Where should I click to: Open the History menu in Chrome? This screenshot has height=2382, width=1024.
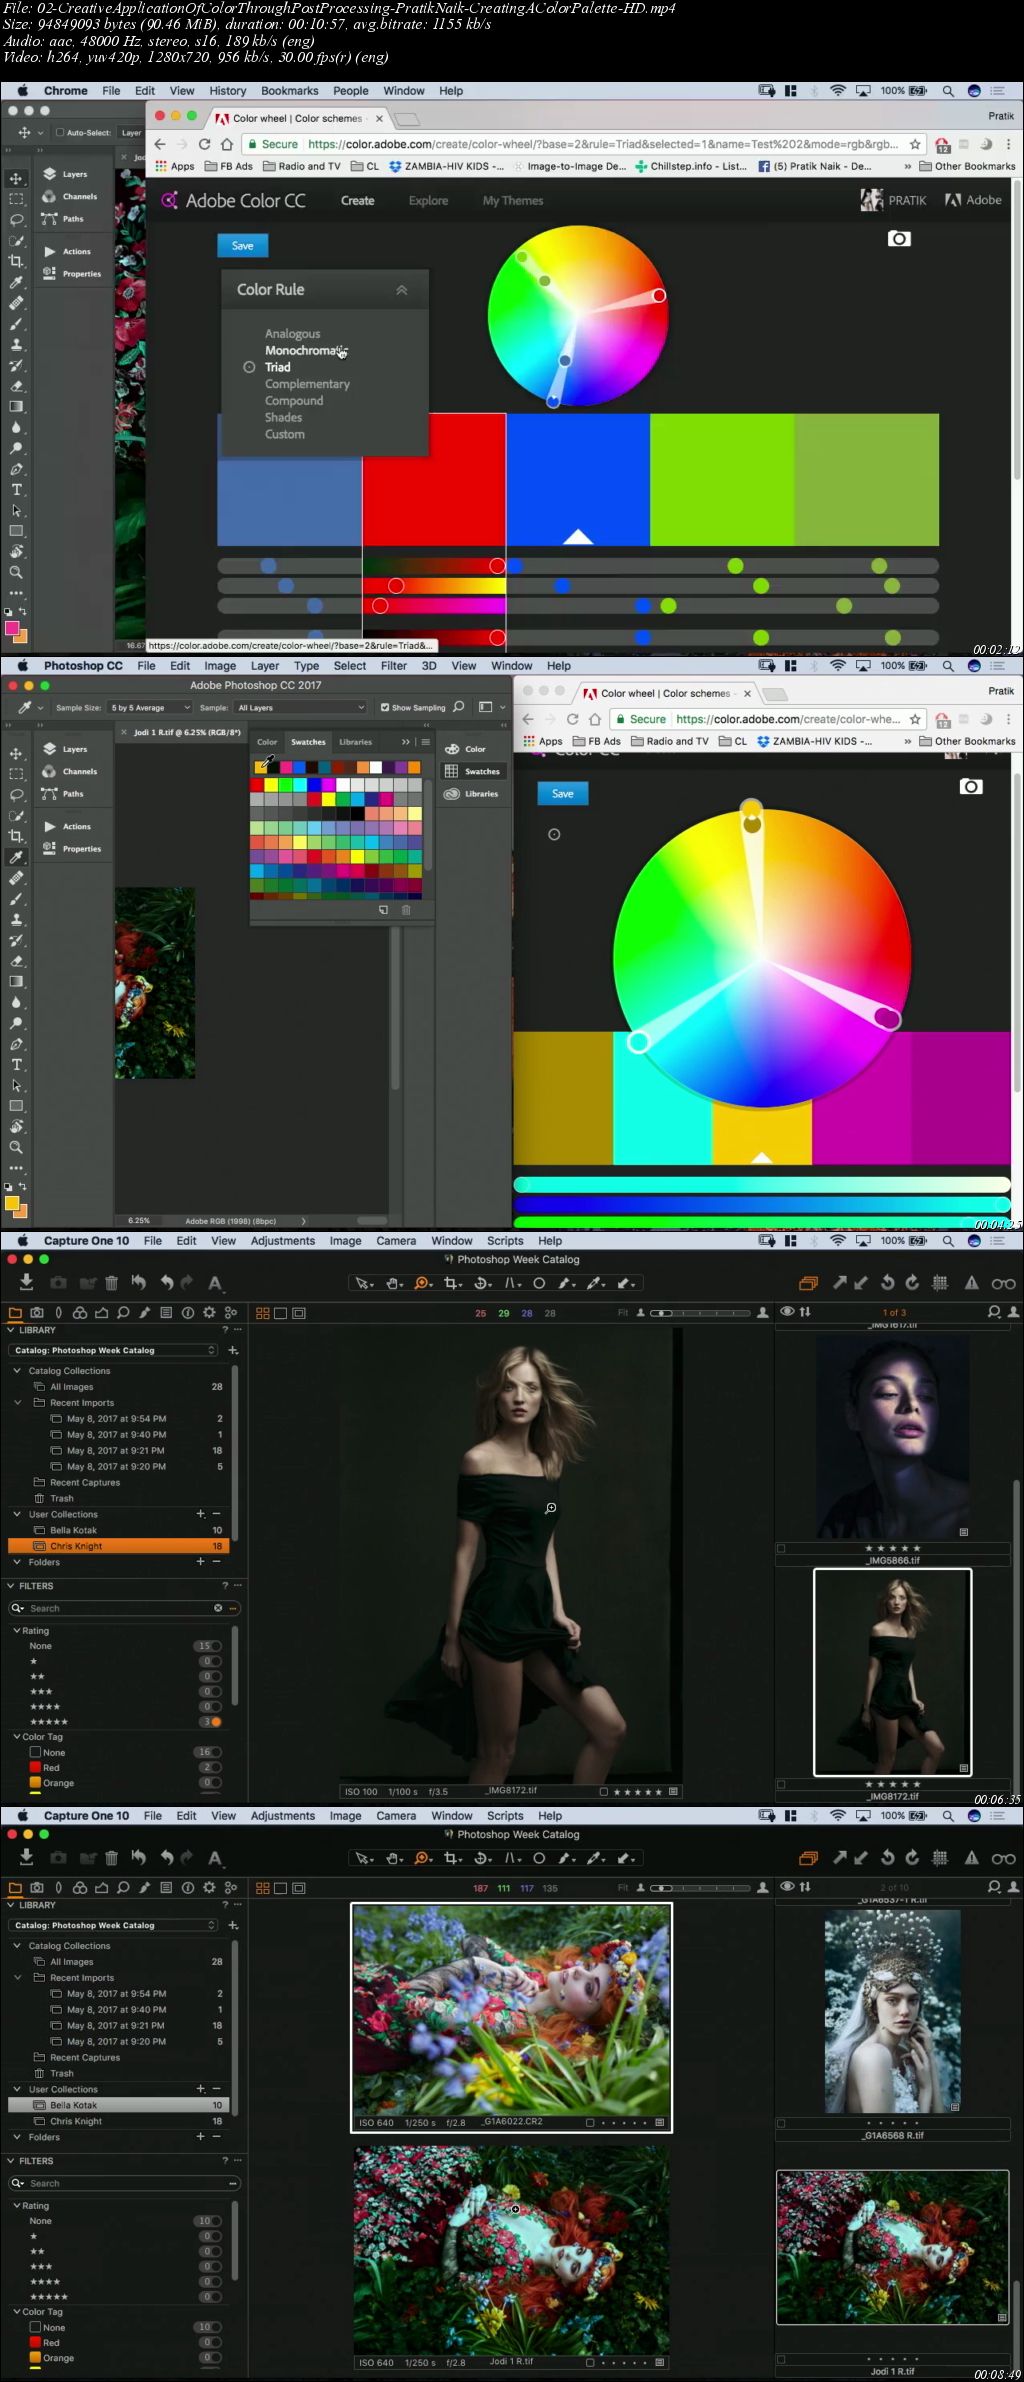228,91
